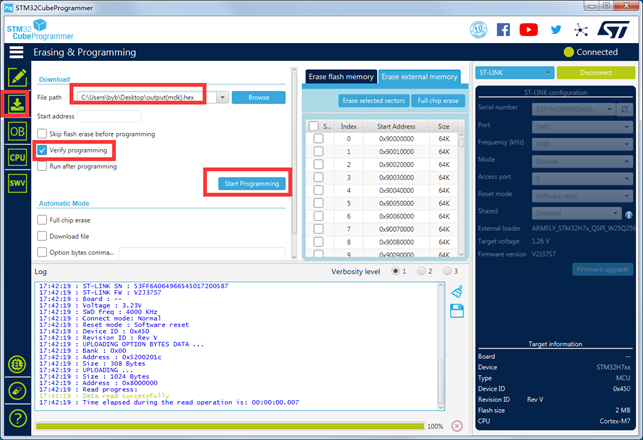643x440 pixels.
Task: Save the log with floppy disk icon
Action: [x=457, y=311]
